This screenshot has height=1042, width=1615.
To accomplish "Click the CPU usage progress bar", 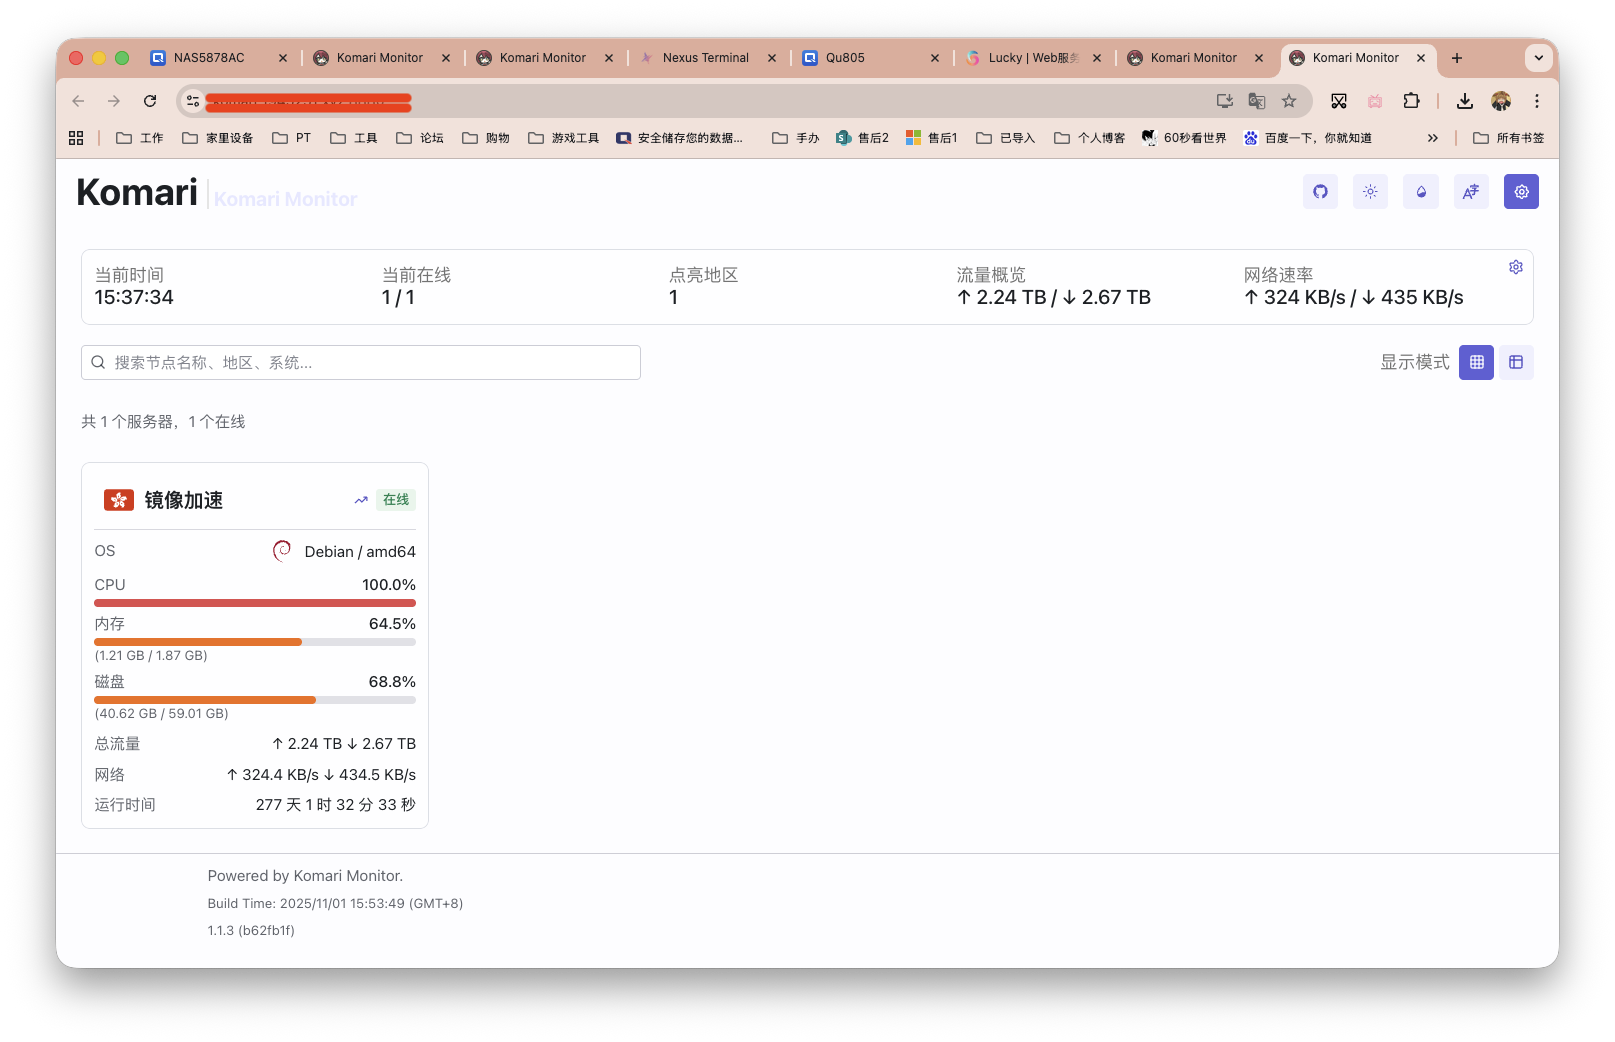I will [x=254, y=603].
